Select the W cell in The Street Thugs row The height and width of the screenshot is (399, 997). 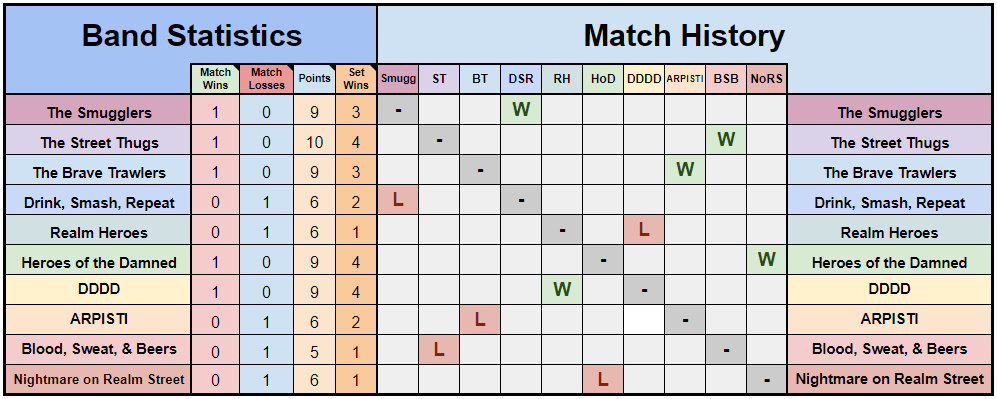click(x=726, y=140)
